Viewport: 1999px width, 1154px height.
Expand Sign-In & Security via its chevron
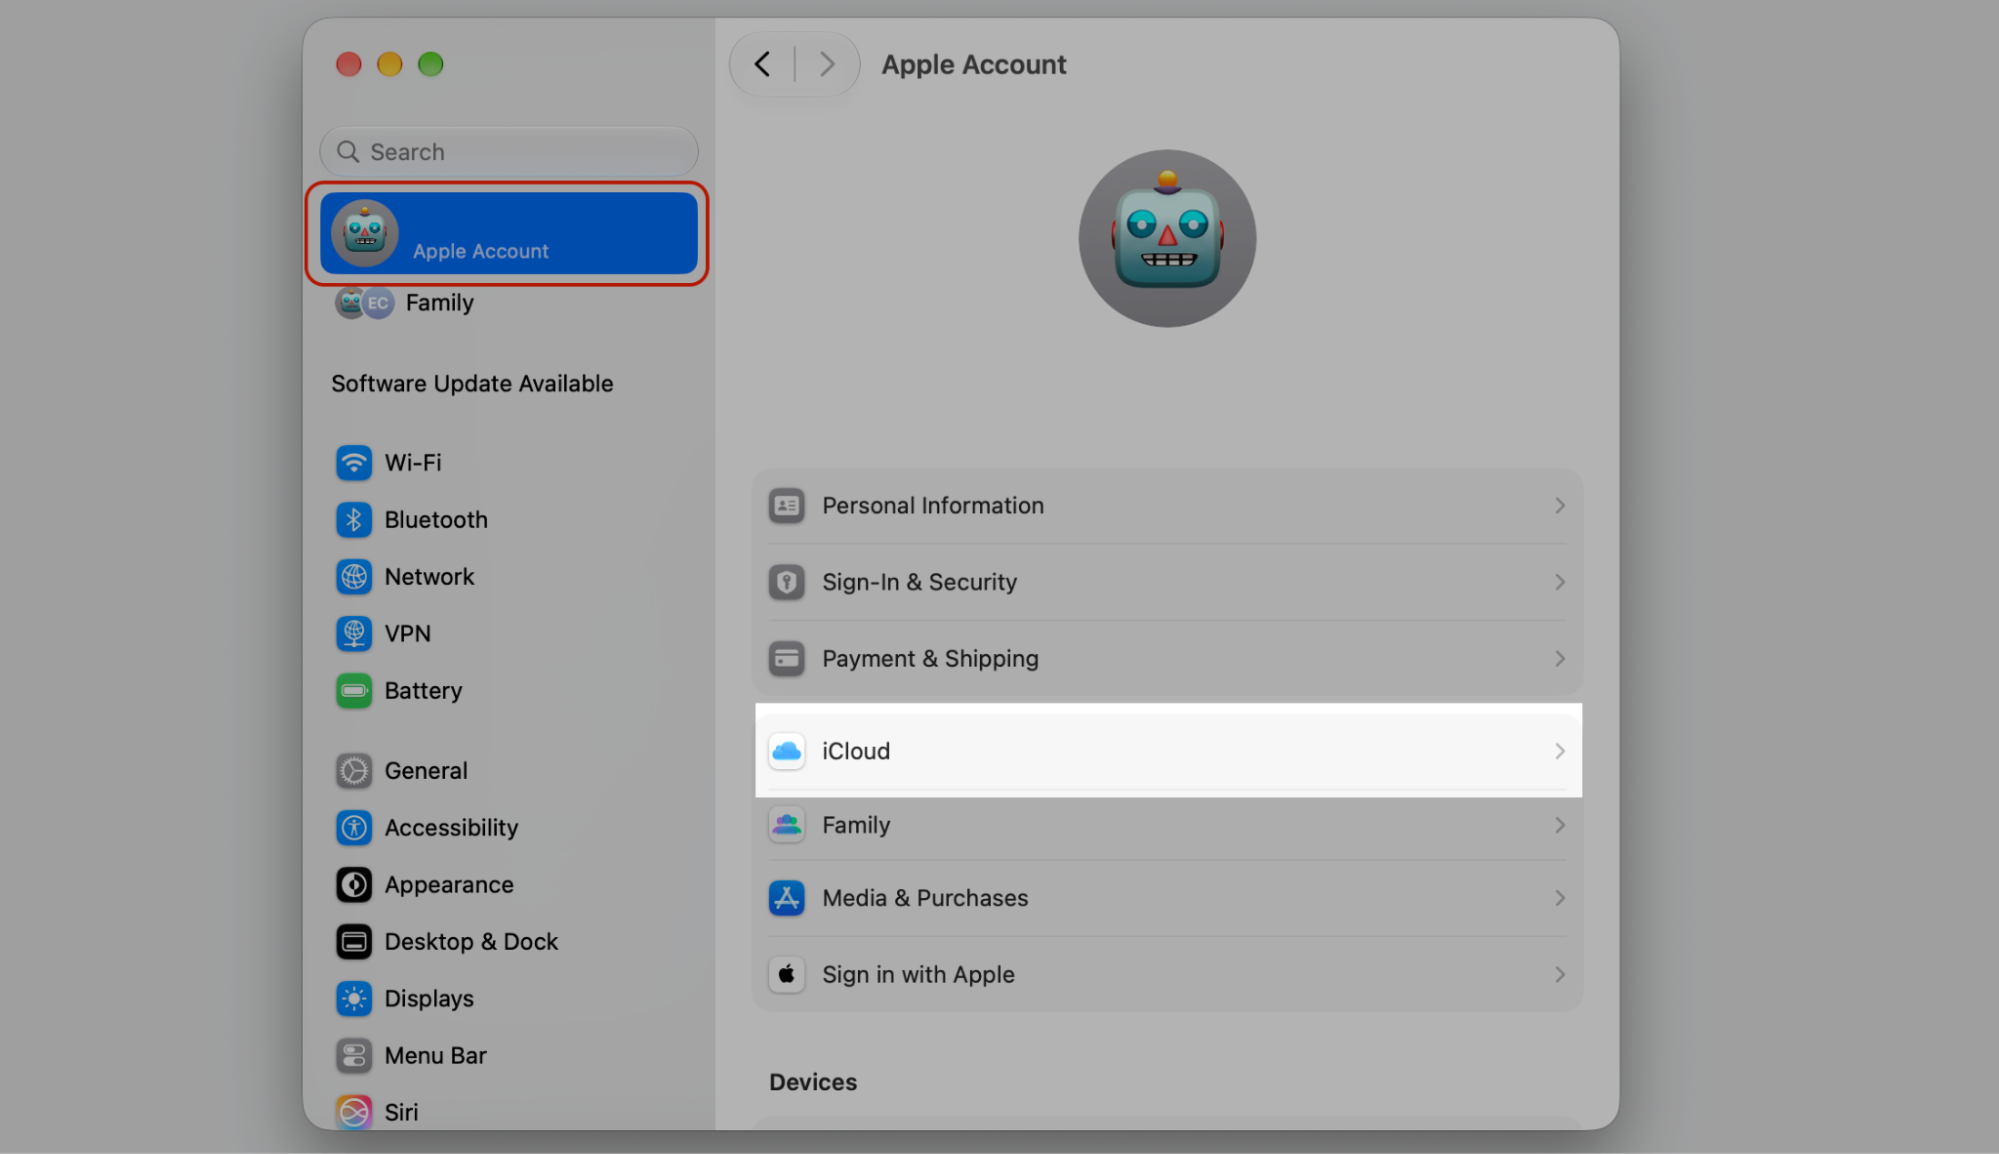1560,582
